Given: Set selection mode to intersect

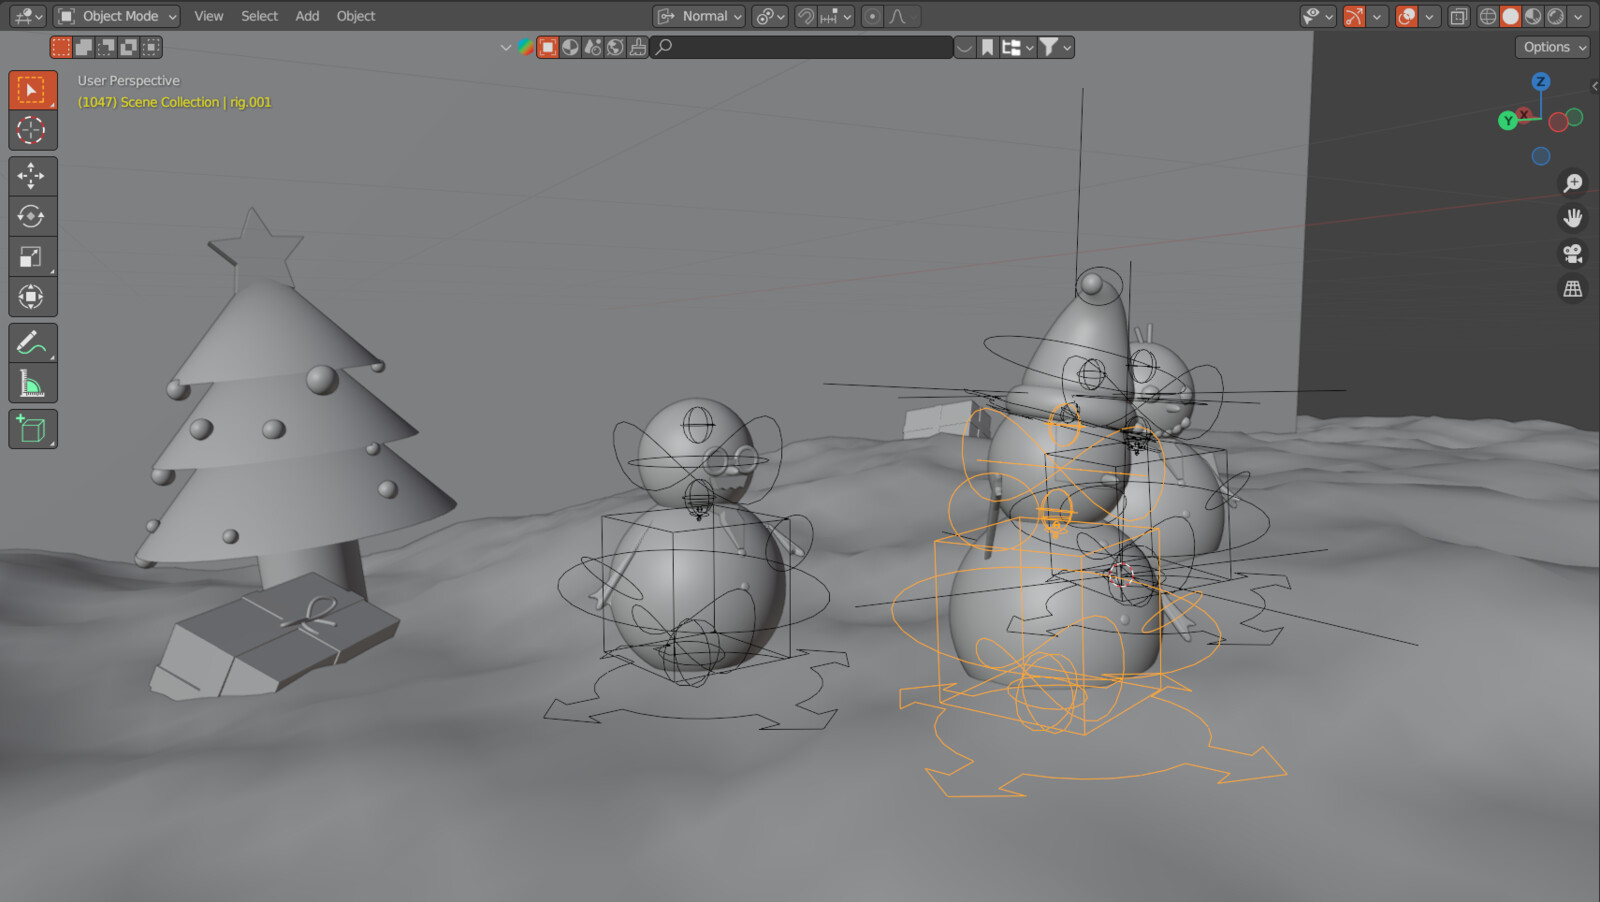Looking at the screenshot, I should click(x=151, y=47).
